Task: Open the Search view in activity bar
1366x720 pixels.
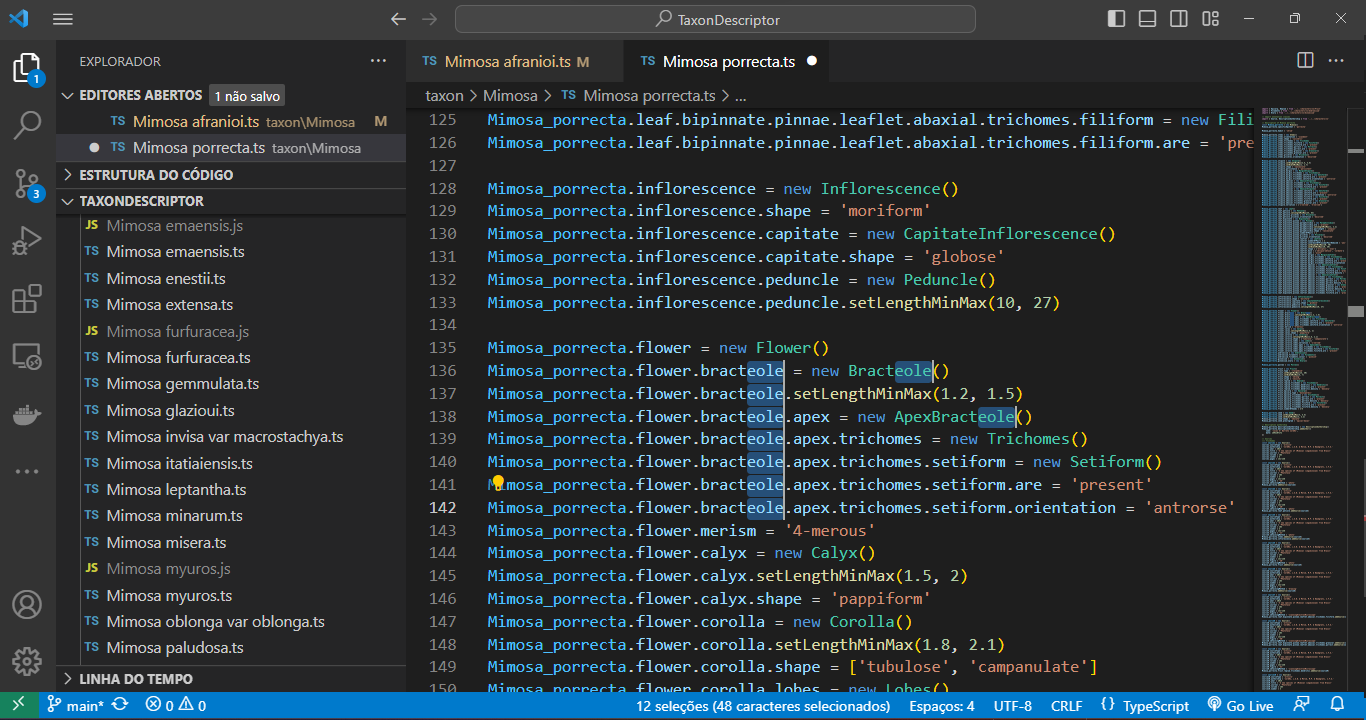Action: pyautogui.click(x=27, y=125)
